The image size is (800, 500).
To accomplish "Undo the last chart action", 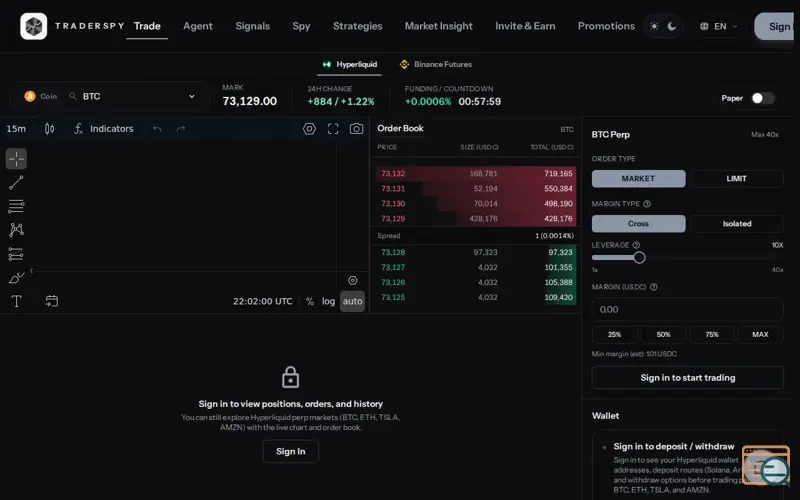I will [157, 129].
